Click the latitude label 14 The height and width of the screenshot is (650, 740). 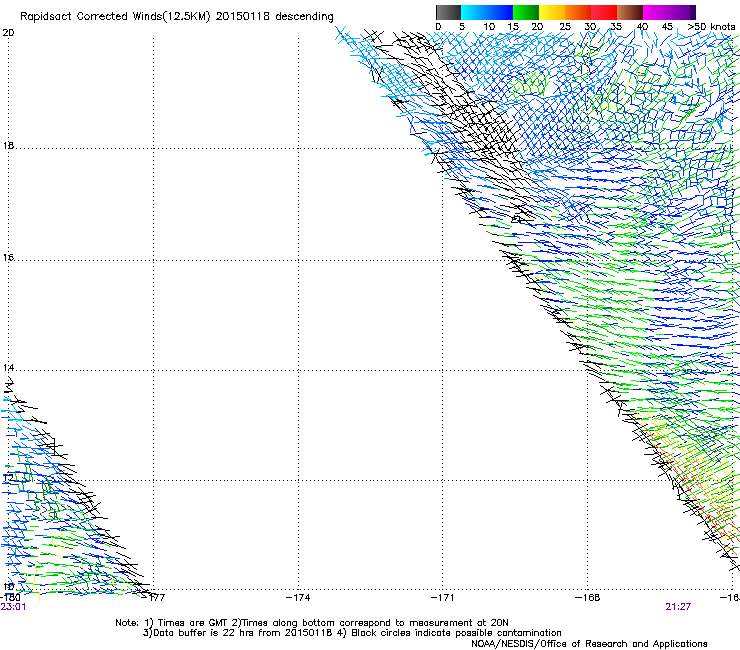point(8,368)
